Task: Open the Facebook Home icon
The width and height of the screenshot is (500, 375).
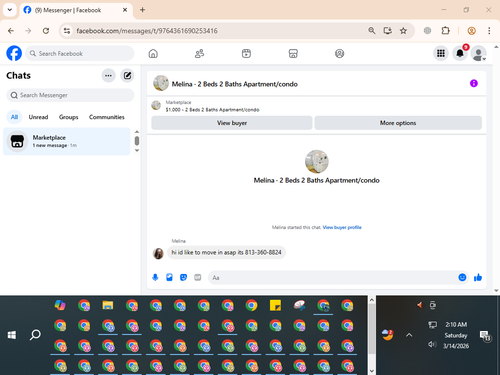Action: click(153, 53)
